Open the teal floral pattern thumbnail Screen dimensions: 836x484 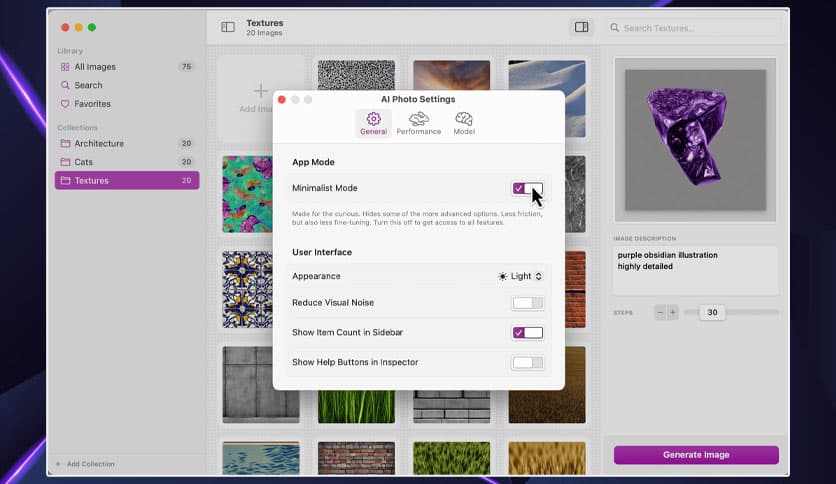click(248, 194)
